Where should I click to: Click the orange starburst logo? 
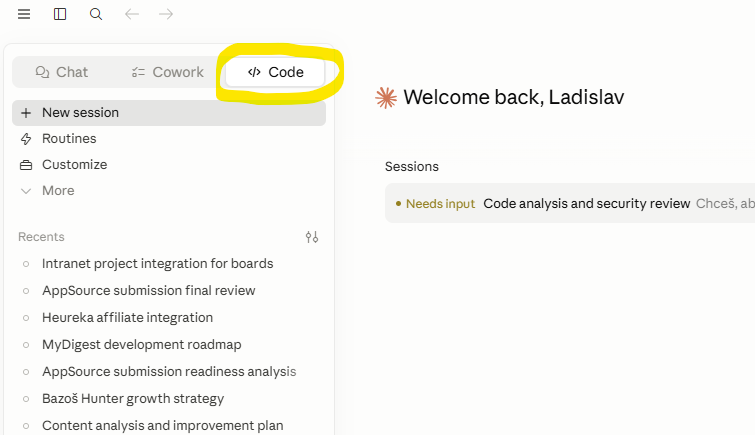tap(386, 97)
